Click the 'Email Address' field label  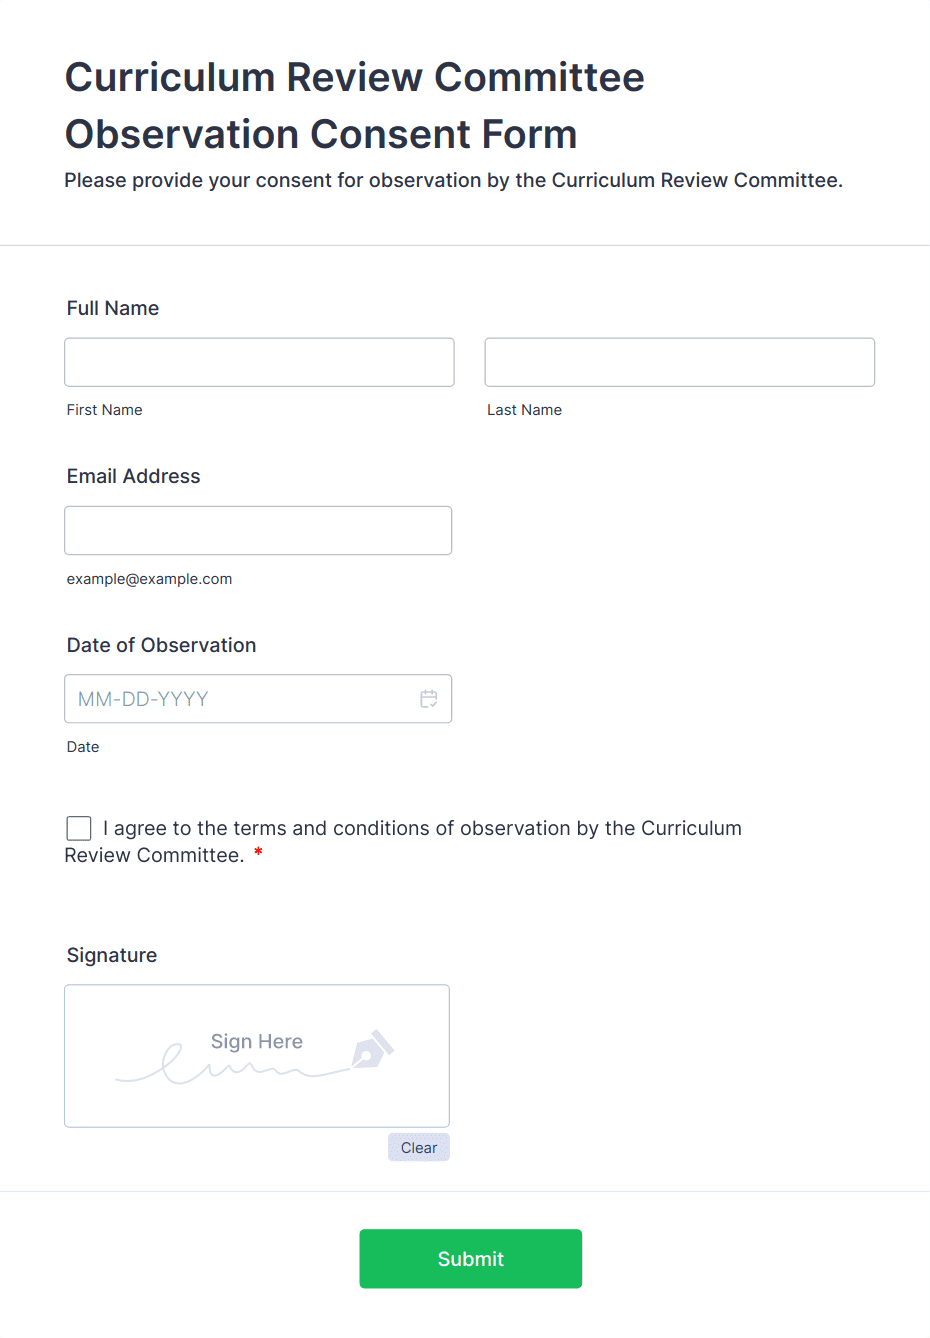click(134, 476)
